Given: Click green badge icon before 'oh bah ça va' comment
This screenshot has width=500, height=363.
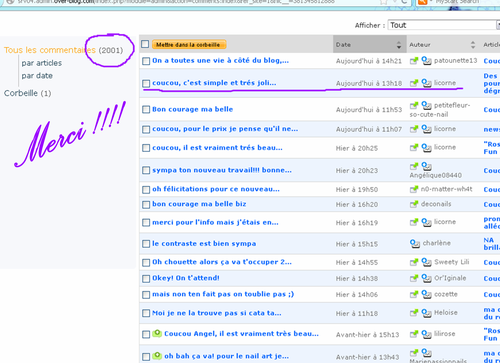Looking at the screenshot, I should pyautogui.click(x=157, y=356).
